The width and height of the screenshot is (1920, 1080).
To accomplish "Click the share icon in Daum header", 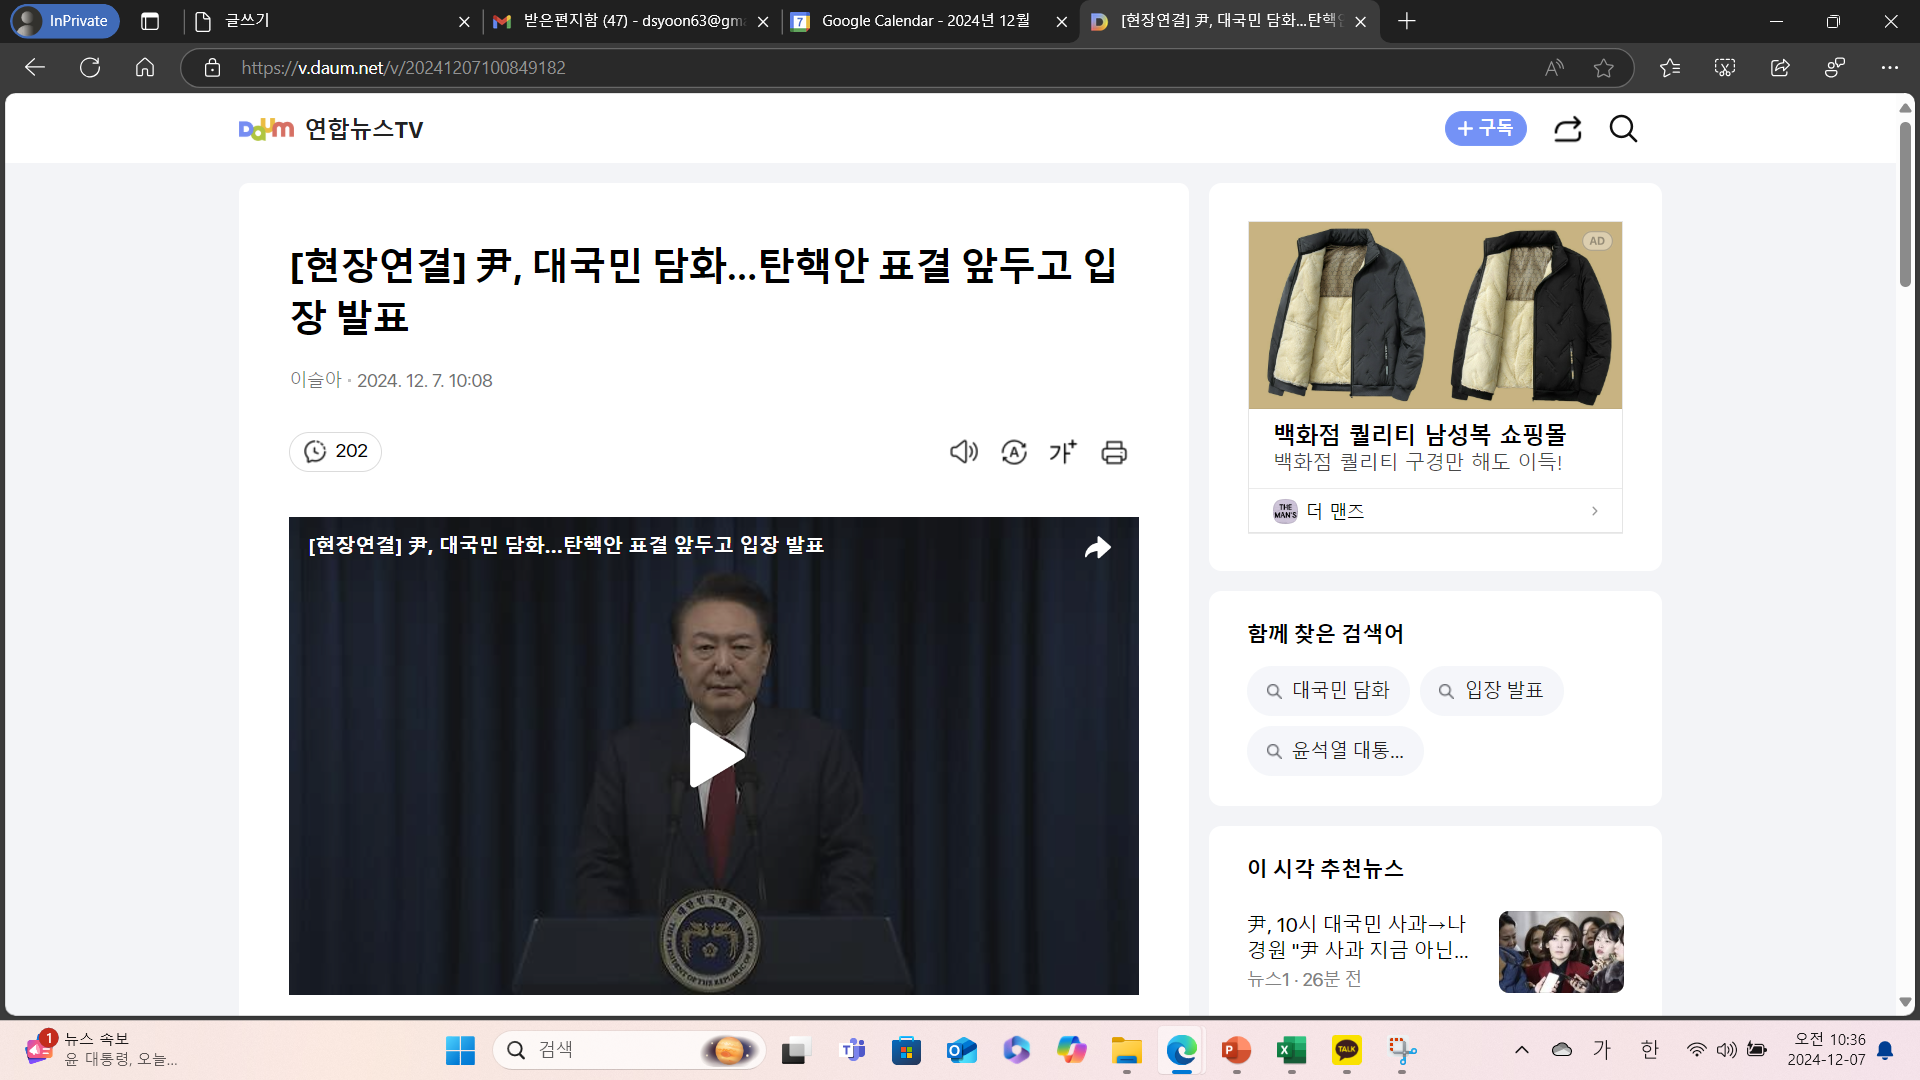I will (1567, 129).
